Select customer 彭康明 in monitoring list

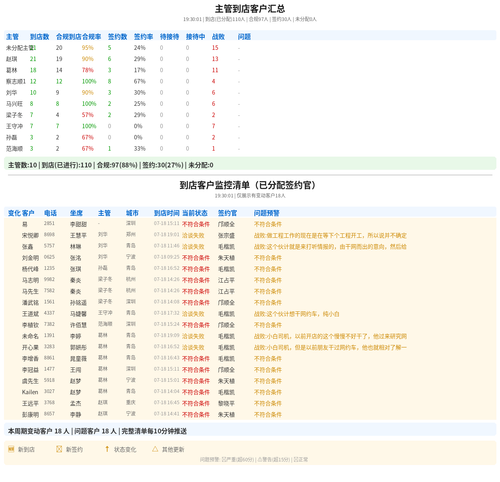(x=30, y=415)
